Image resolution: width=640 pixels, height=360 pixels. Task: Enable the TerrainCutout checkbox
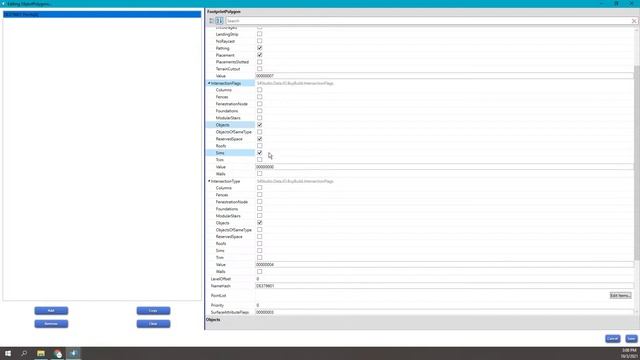260,69
